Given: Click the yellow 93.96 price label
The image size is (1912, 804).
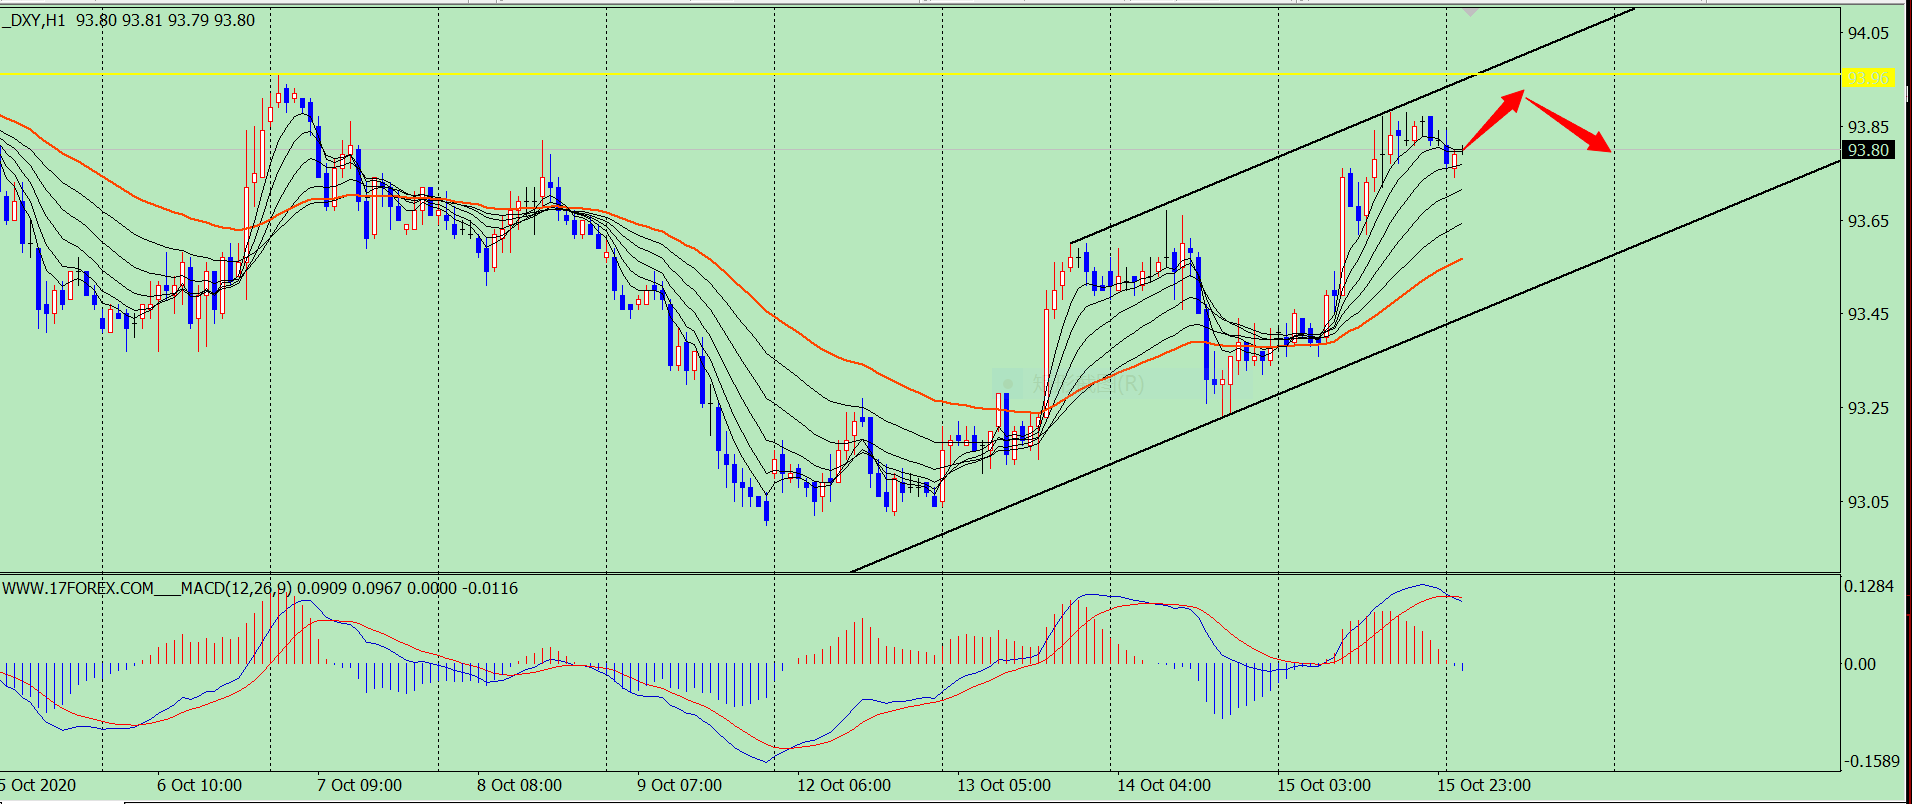Looking at the screenshot, I should point(1868,77).
